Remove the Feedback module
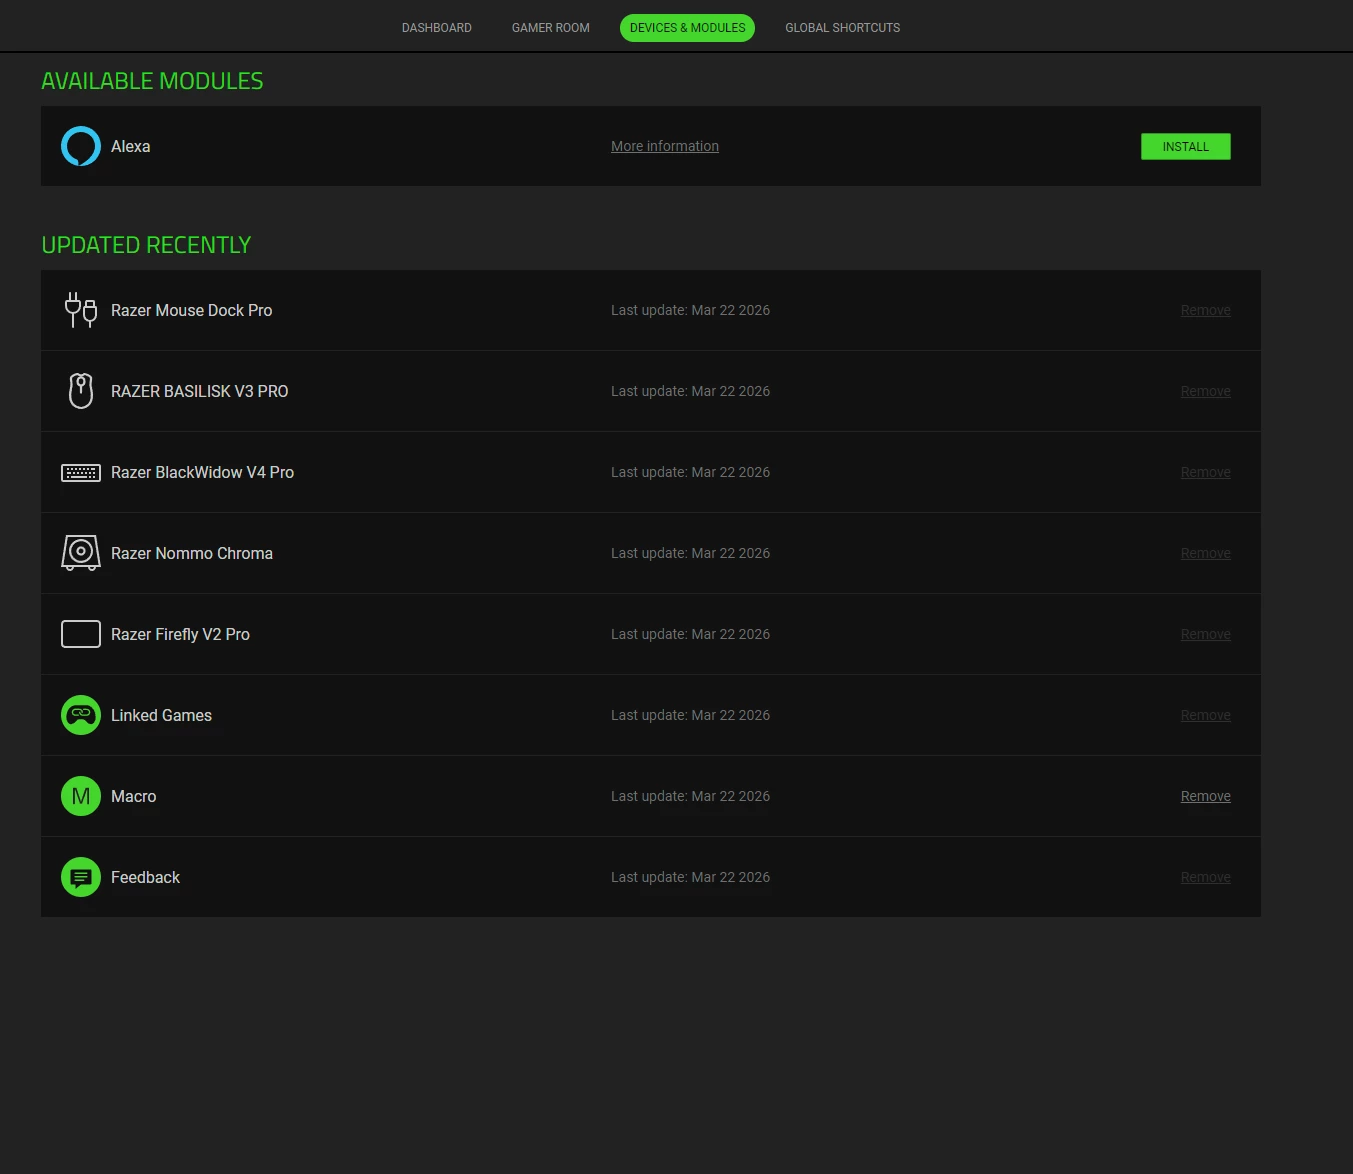This screenshot has width=1353, height=1174. click(1206, 877)
